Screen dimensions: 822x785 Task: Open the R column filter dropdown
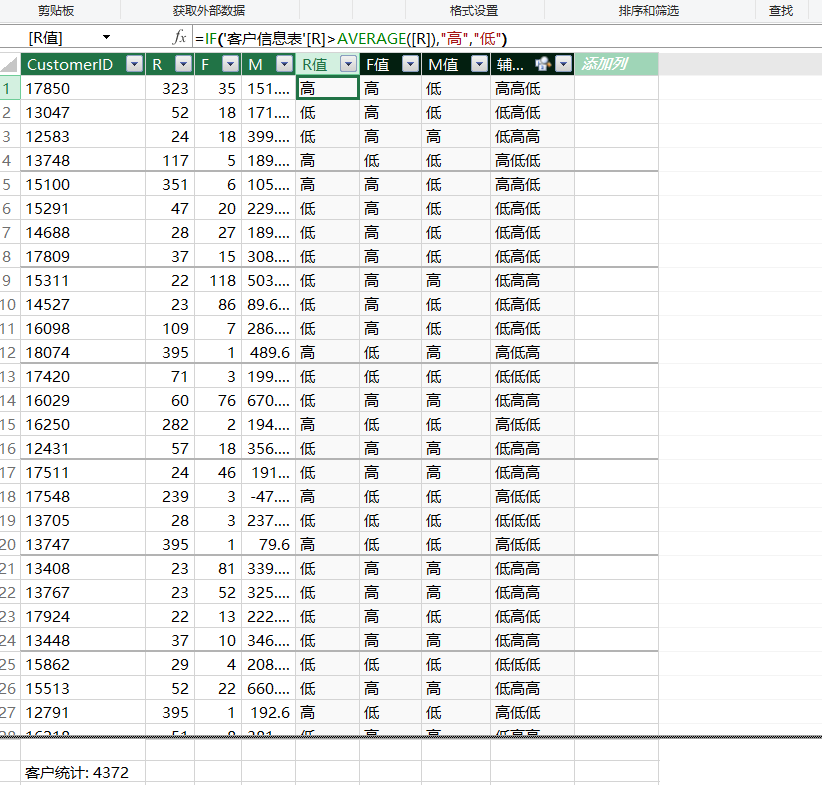183,64
